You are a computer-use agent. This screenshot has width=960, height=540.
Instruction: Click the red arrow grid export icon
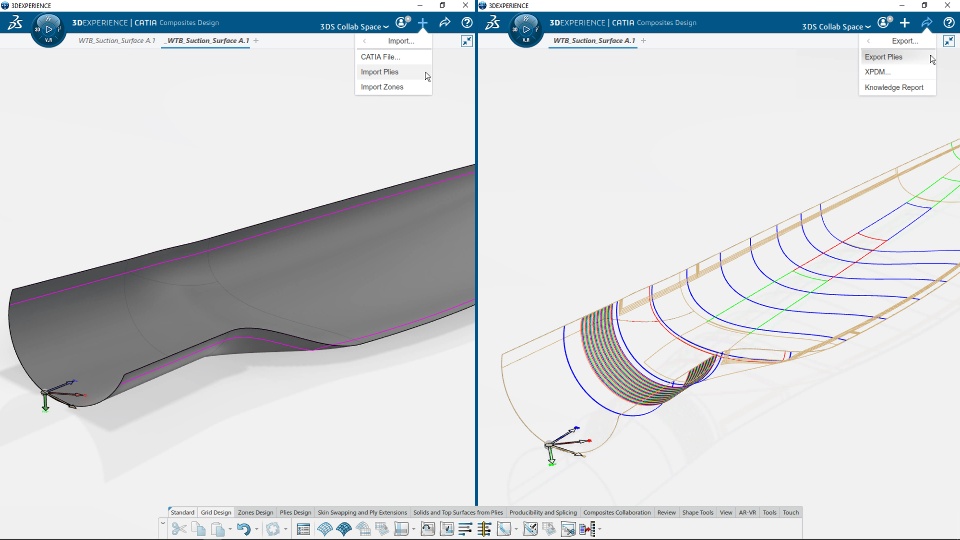point(587,528)
